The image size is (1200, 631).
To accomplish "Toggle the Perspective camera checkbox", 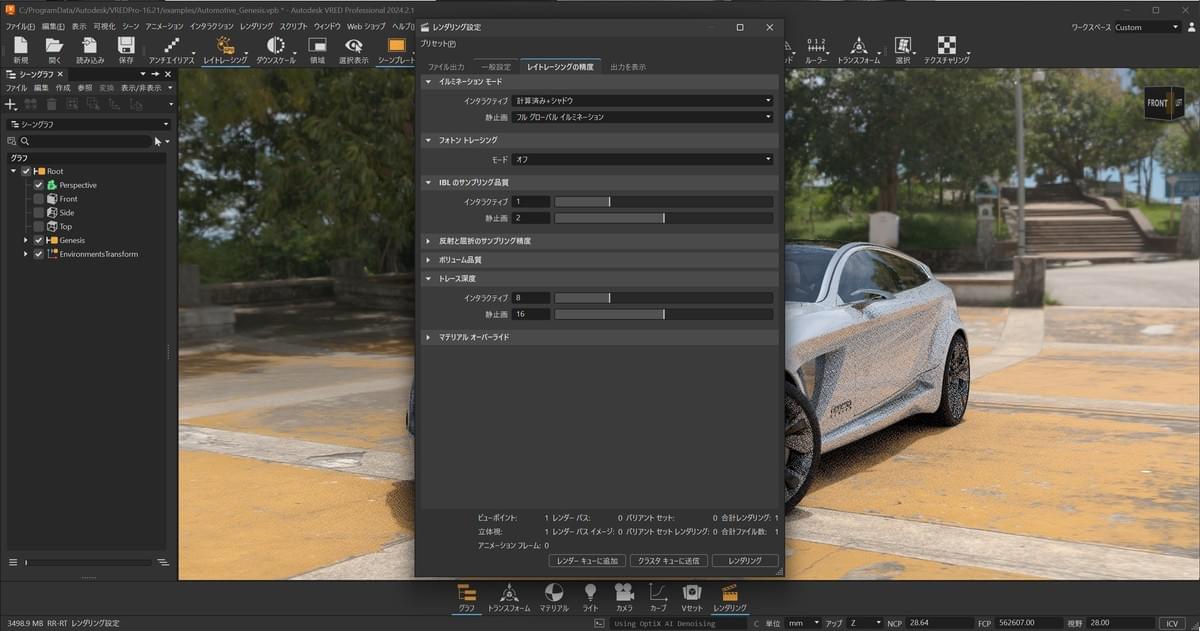I will click(39, 185).
